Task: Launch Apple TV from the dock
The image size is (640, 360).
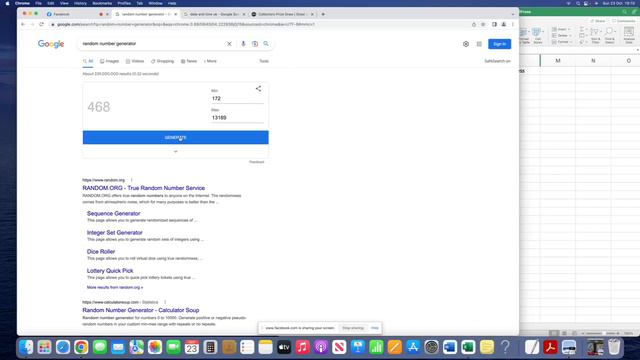Action: tap(284, 347)
